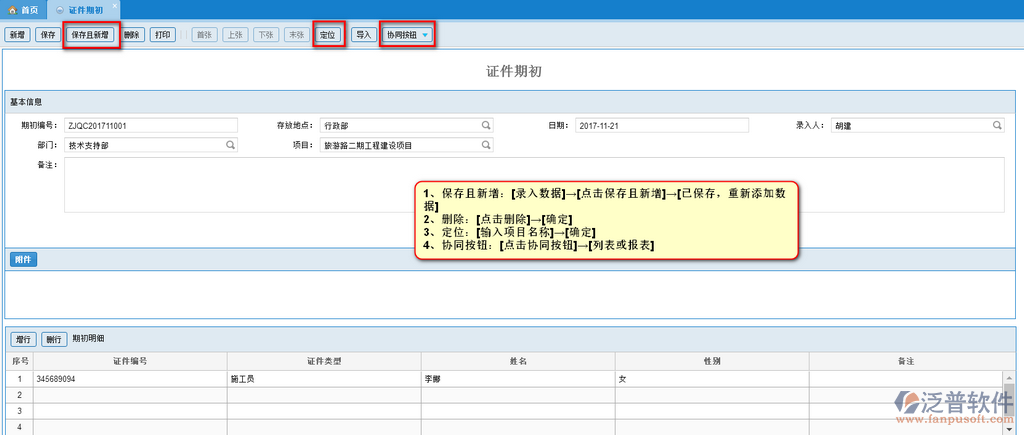Viewport: 1024px width, 435px height.
Task: Click the magnifier icon in 录入人 field
Action: pyautogui.click(x=997, y=126)
